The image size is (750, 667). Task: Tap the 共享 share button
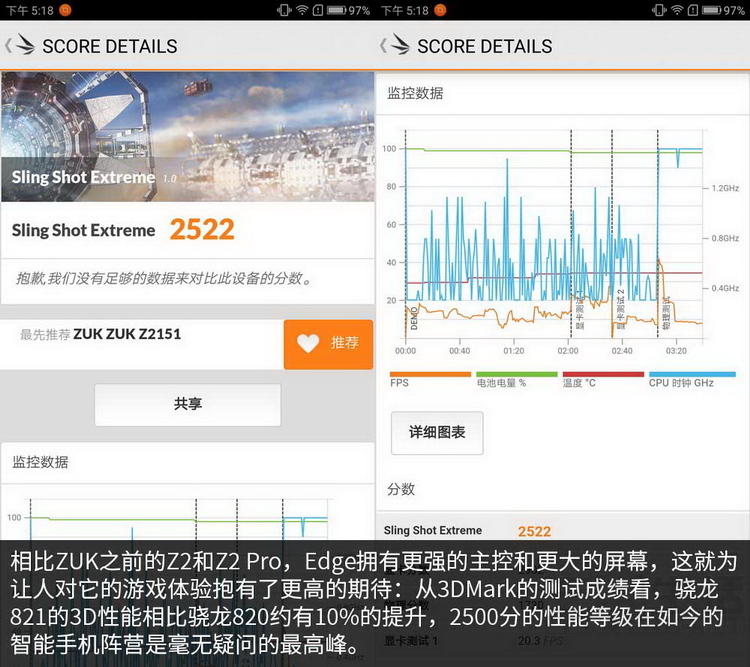click(188, 404)
